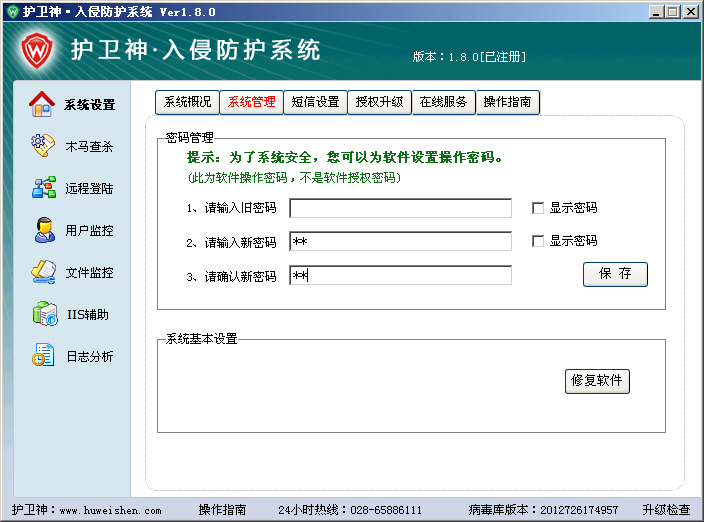This screenshot has width=704, height=522.
Task: Open the 短信设置 tab
Action: (x=315, y=102)
